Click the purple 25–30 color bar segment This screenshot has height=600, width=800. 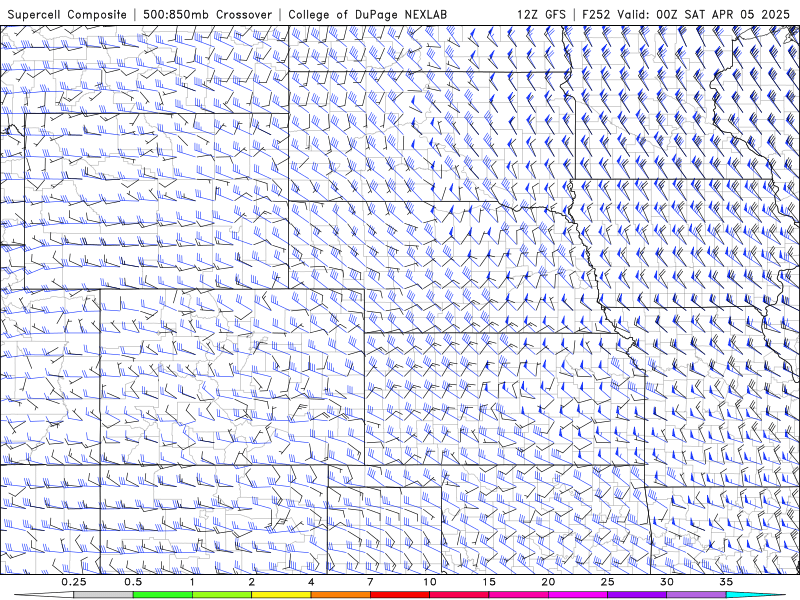(637, 595)
